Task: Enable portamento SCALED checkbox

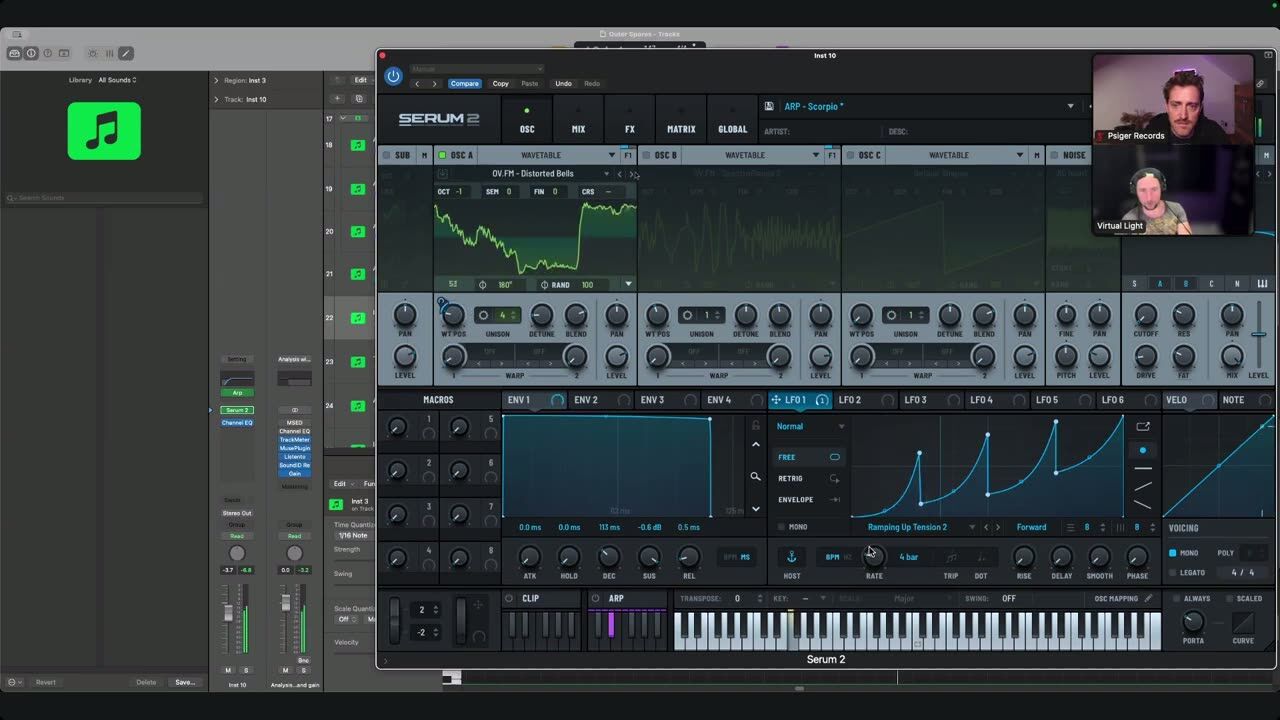Action: coord(1228,599)
